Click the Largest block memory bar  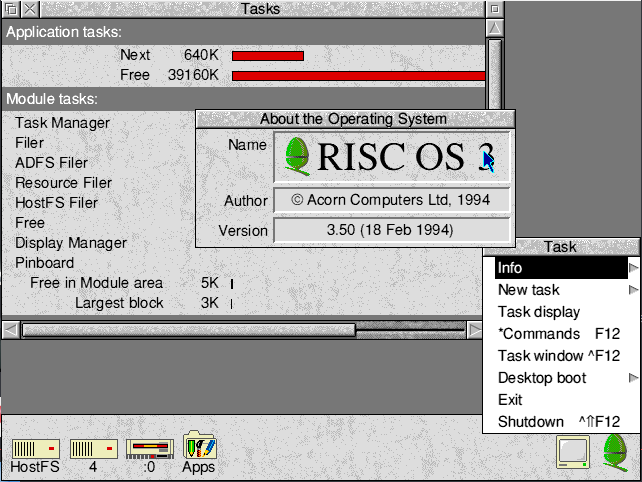tap(232, 303)
